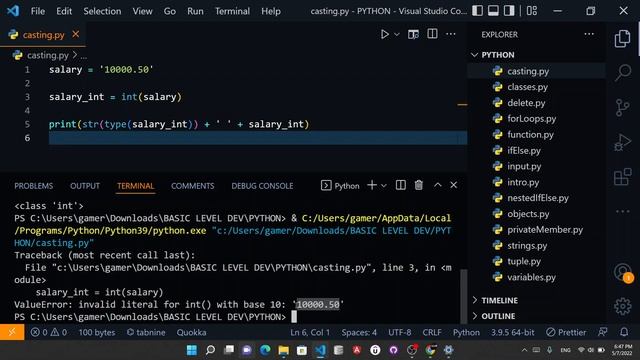Open Manage gear settings menu
The height and width of the screenshot is (360, 640).
pos(622,306)
